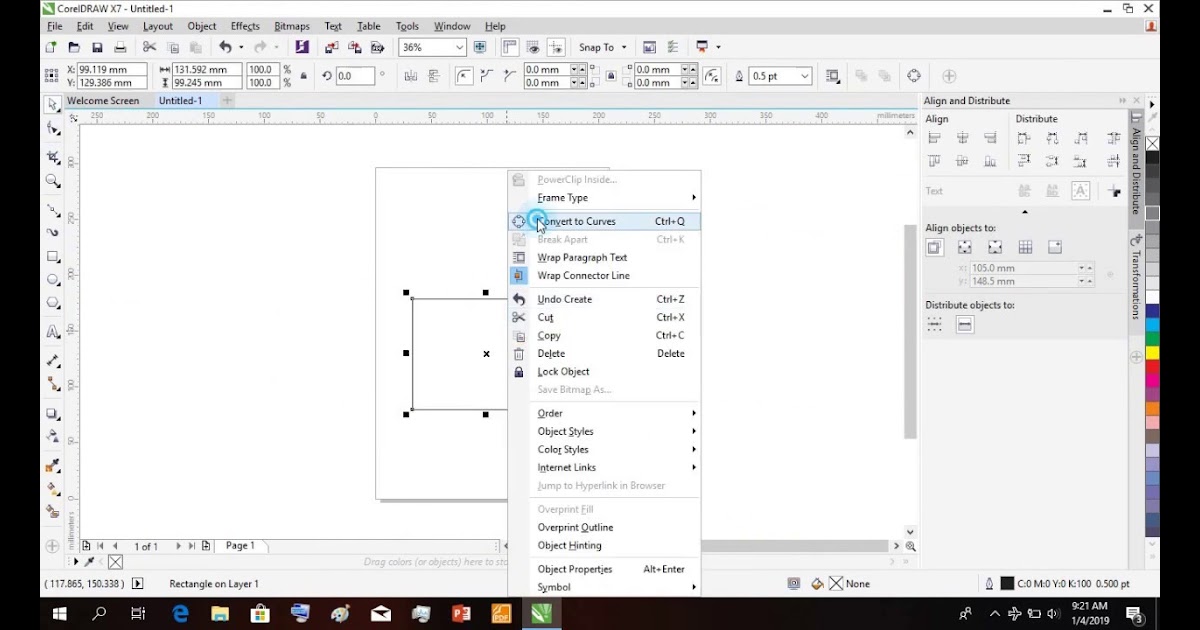Click the Windows Start button
This screenshot has height=630, width=1200.
[x=60, y=614]
